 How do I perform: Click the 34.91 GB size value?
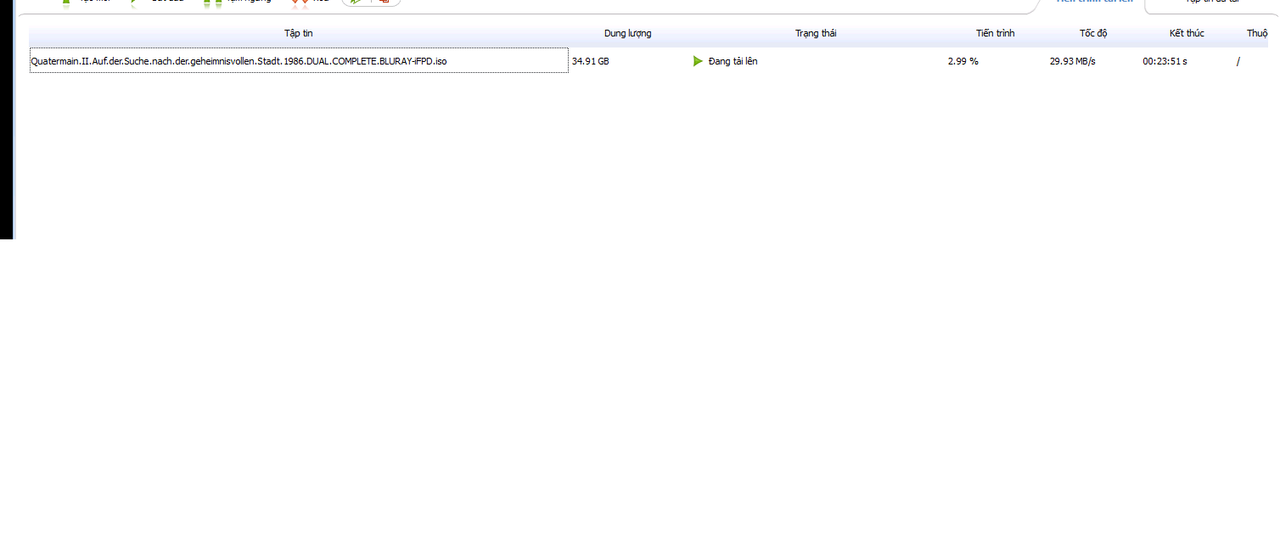click(590, 61)
